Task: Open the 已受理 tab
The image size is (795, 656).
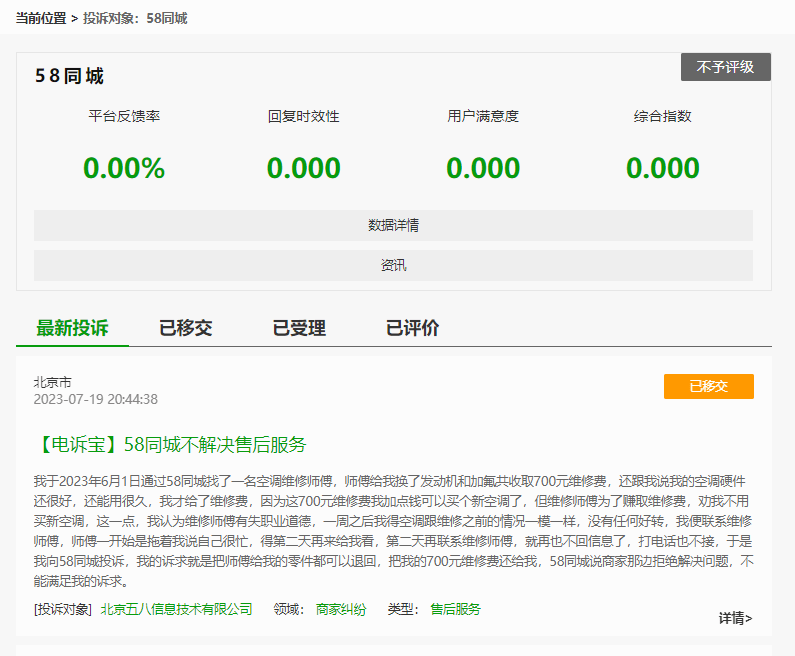Action: 299,328
